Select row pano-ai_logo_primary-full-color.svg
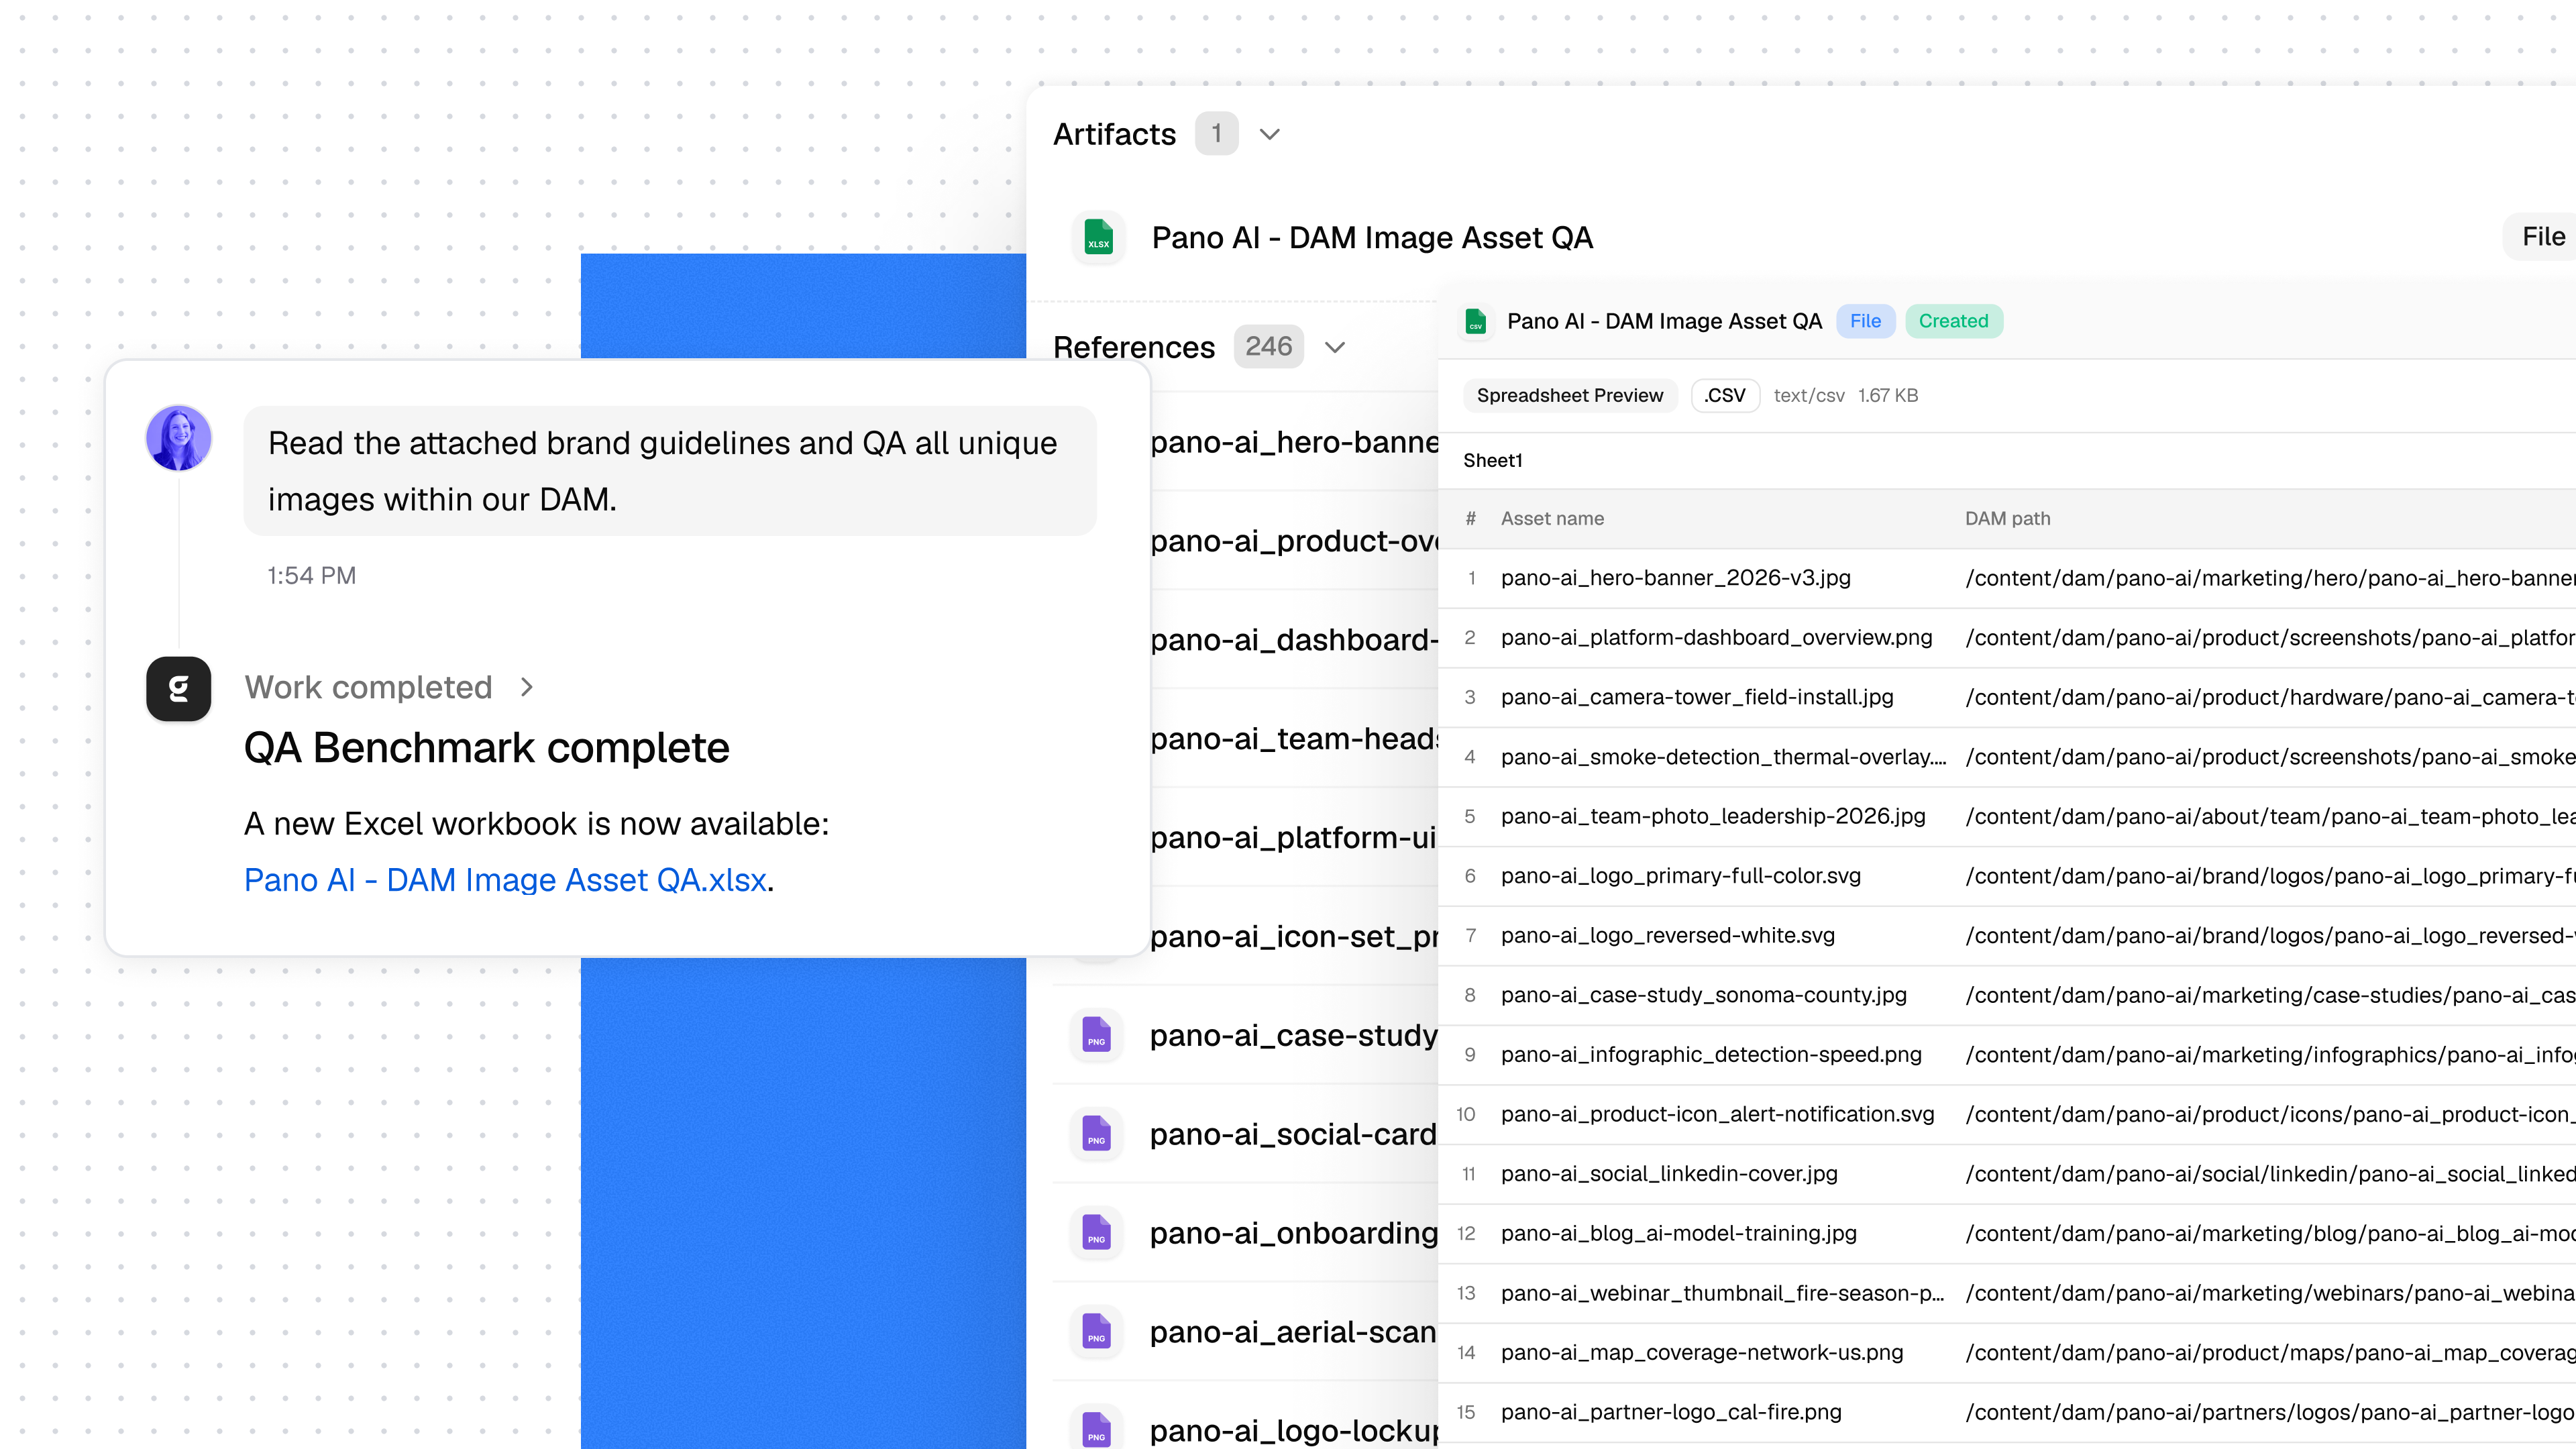 pos(2007,876)
